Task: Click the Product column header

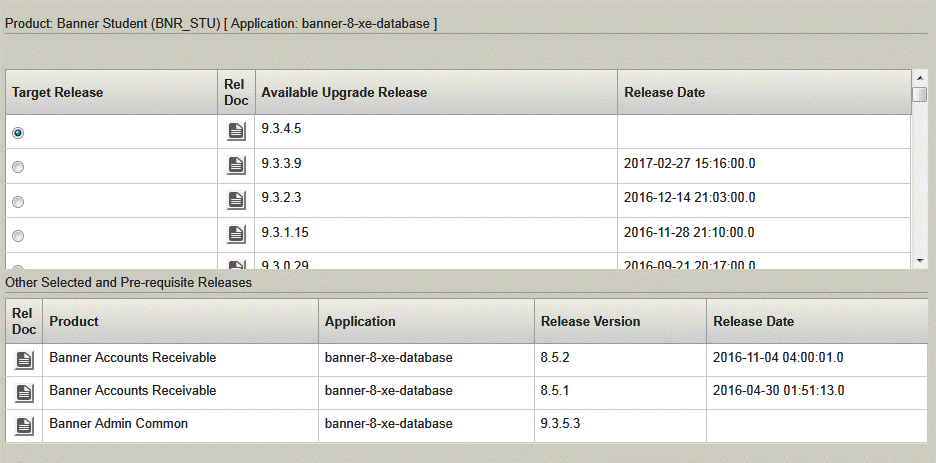Action: [180, 321]
